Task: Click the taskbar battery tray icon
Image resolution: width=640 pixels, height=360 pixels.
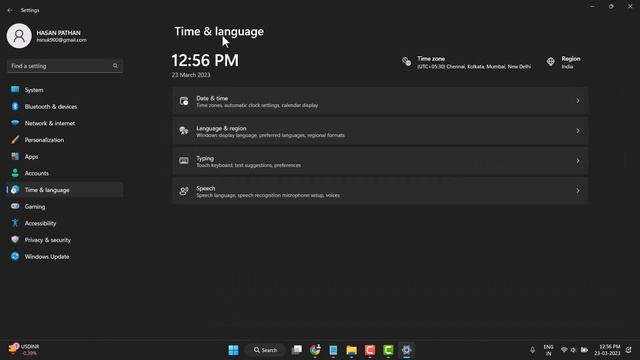Action: point(584,350)
